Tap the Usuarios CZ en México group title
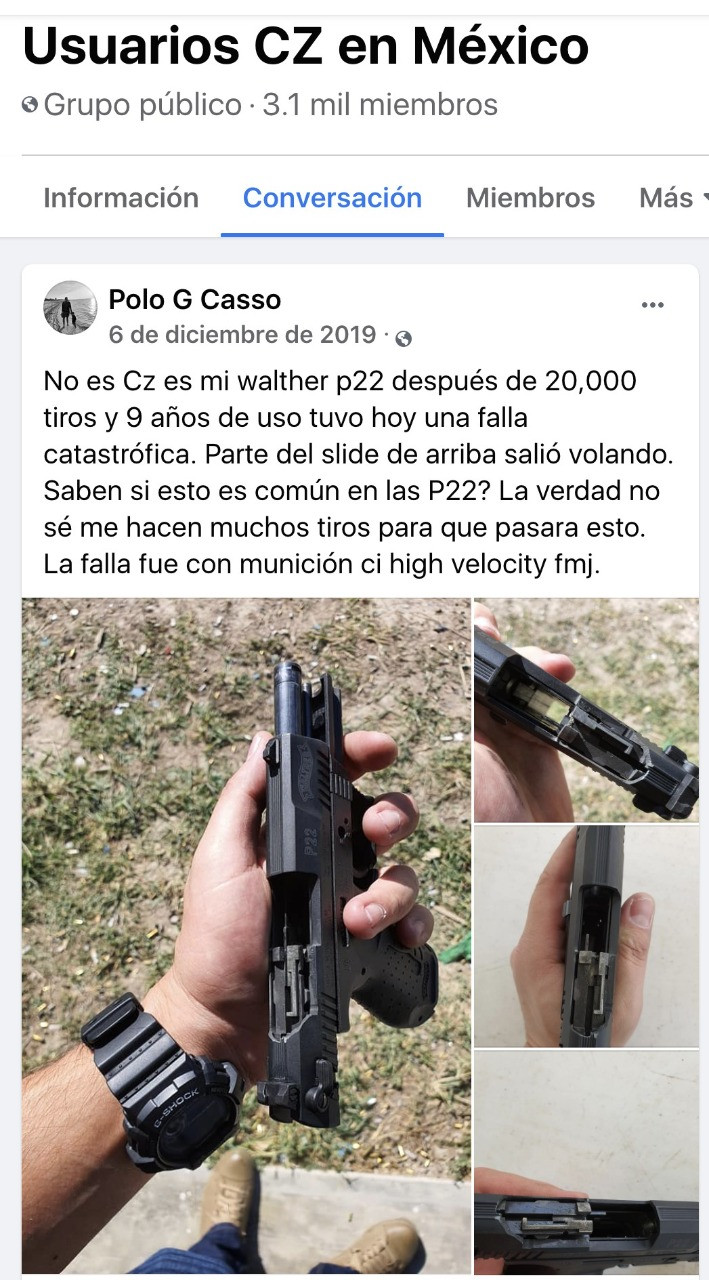The height and width of the screenshot is (1280, 709). (x=306, y=46)
